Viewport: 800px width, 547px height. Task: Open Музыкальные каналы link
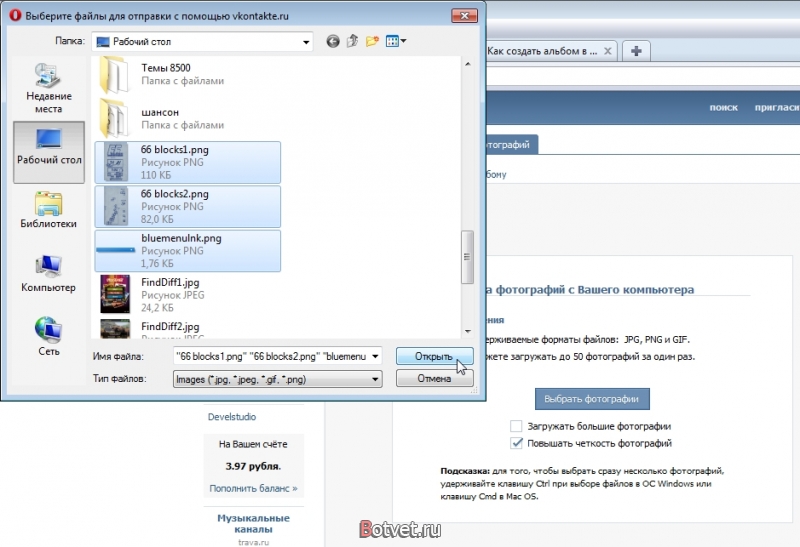(253, 524)
